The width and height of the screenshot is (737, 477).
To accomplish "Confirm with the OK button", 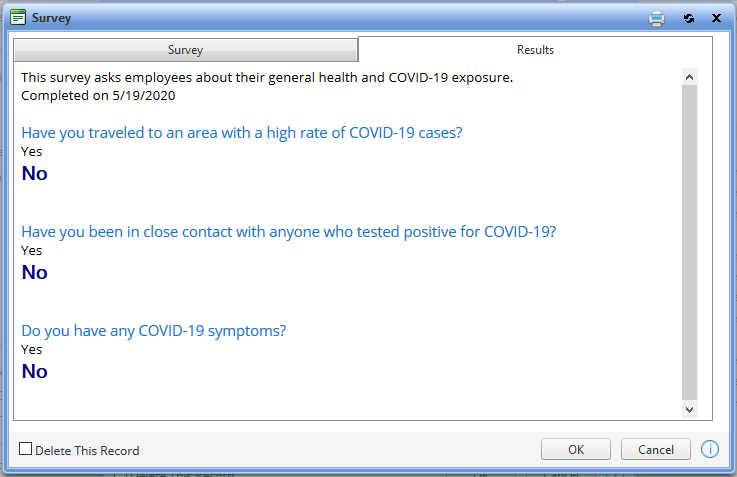I will click(575, 449).
